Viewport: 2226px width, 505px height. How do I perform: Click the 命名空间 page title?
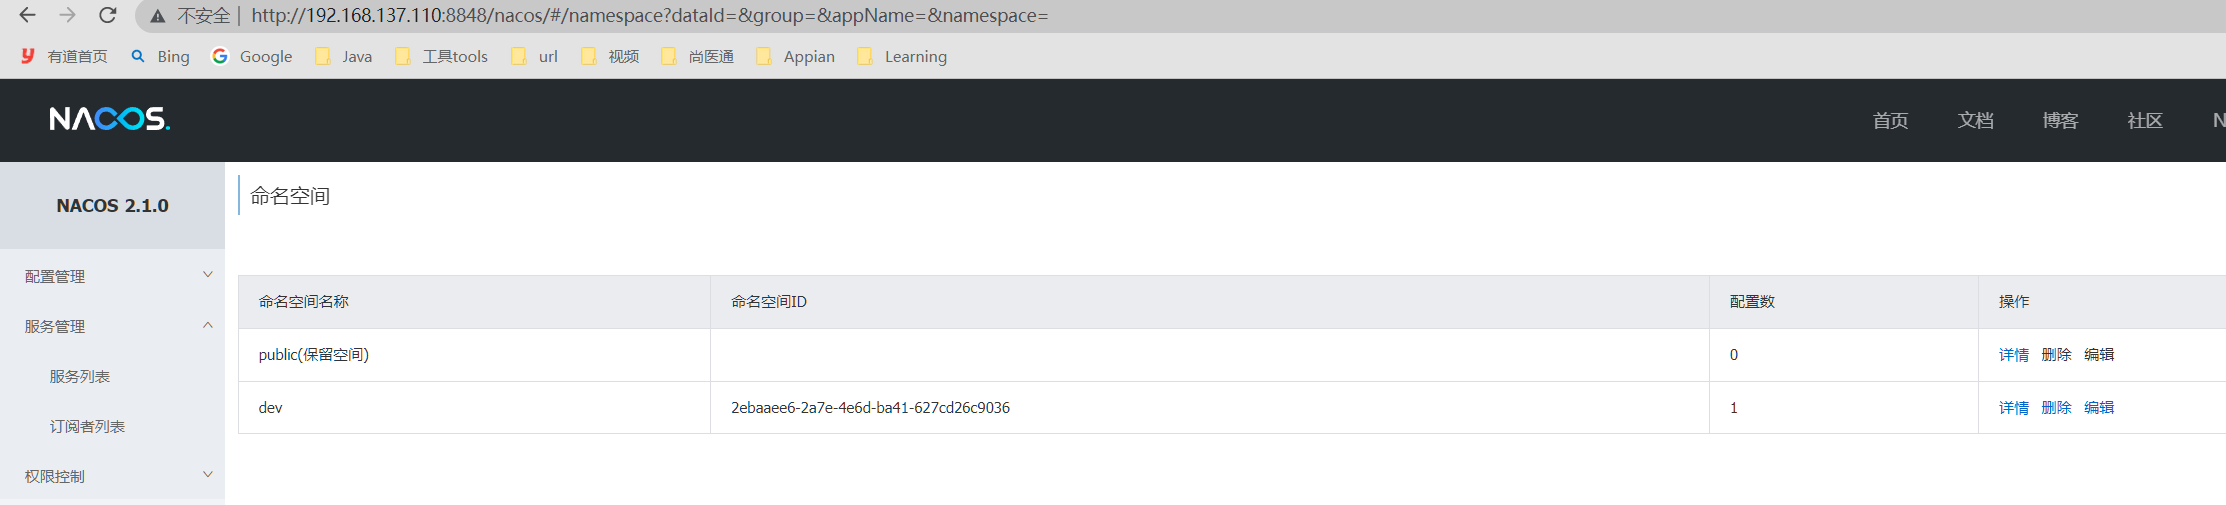click(290, 196)
